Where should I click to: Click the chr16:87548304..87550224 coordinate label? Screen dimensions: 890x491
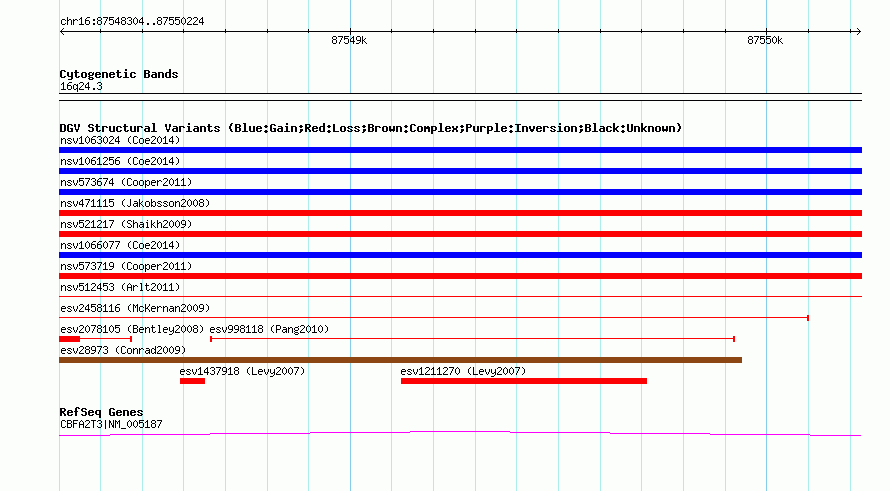pyautogui.click(x=132, y=22)
